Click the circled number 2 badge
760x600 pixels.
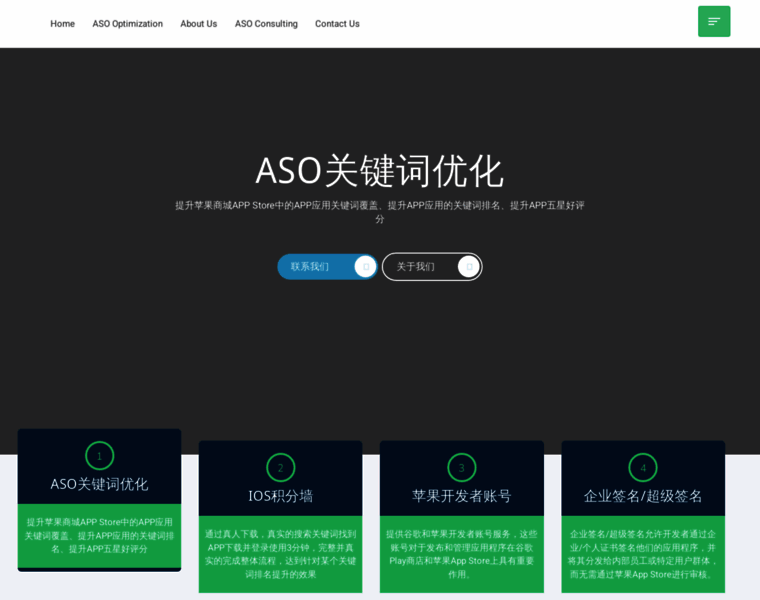280,468
